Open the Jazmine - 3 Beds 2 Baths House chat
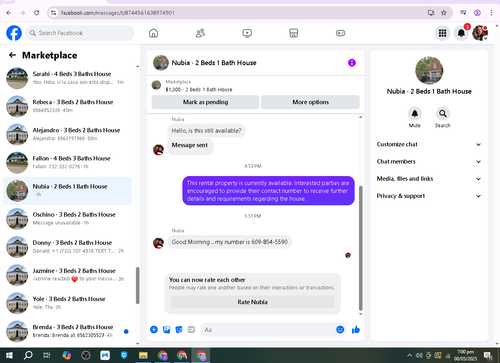 (68, 275)
